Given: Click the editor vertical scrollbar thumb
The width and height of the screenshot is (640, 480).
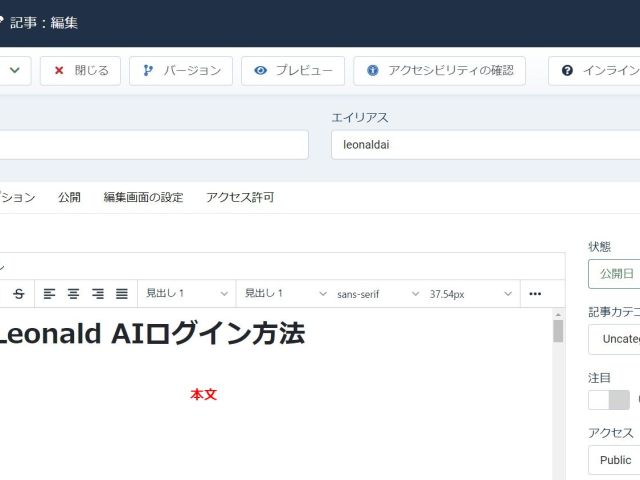Looking at the screenshot, I should (558, 331).
